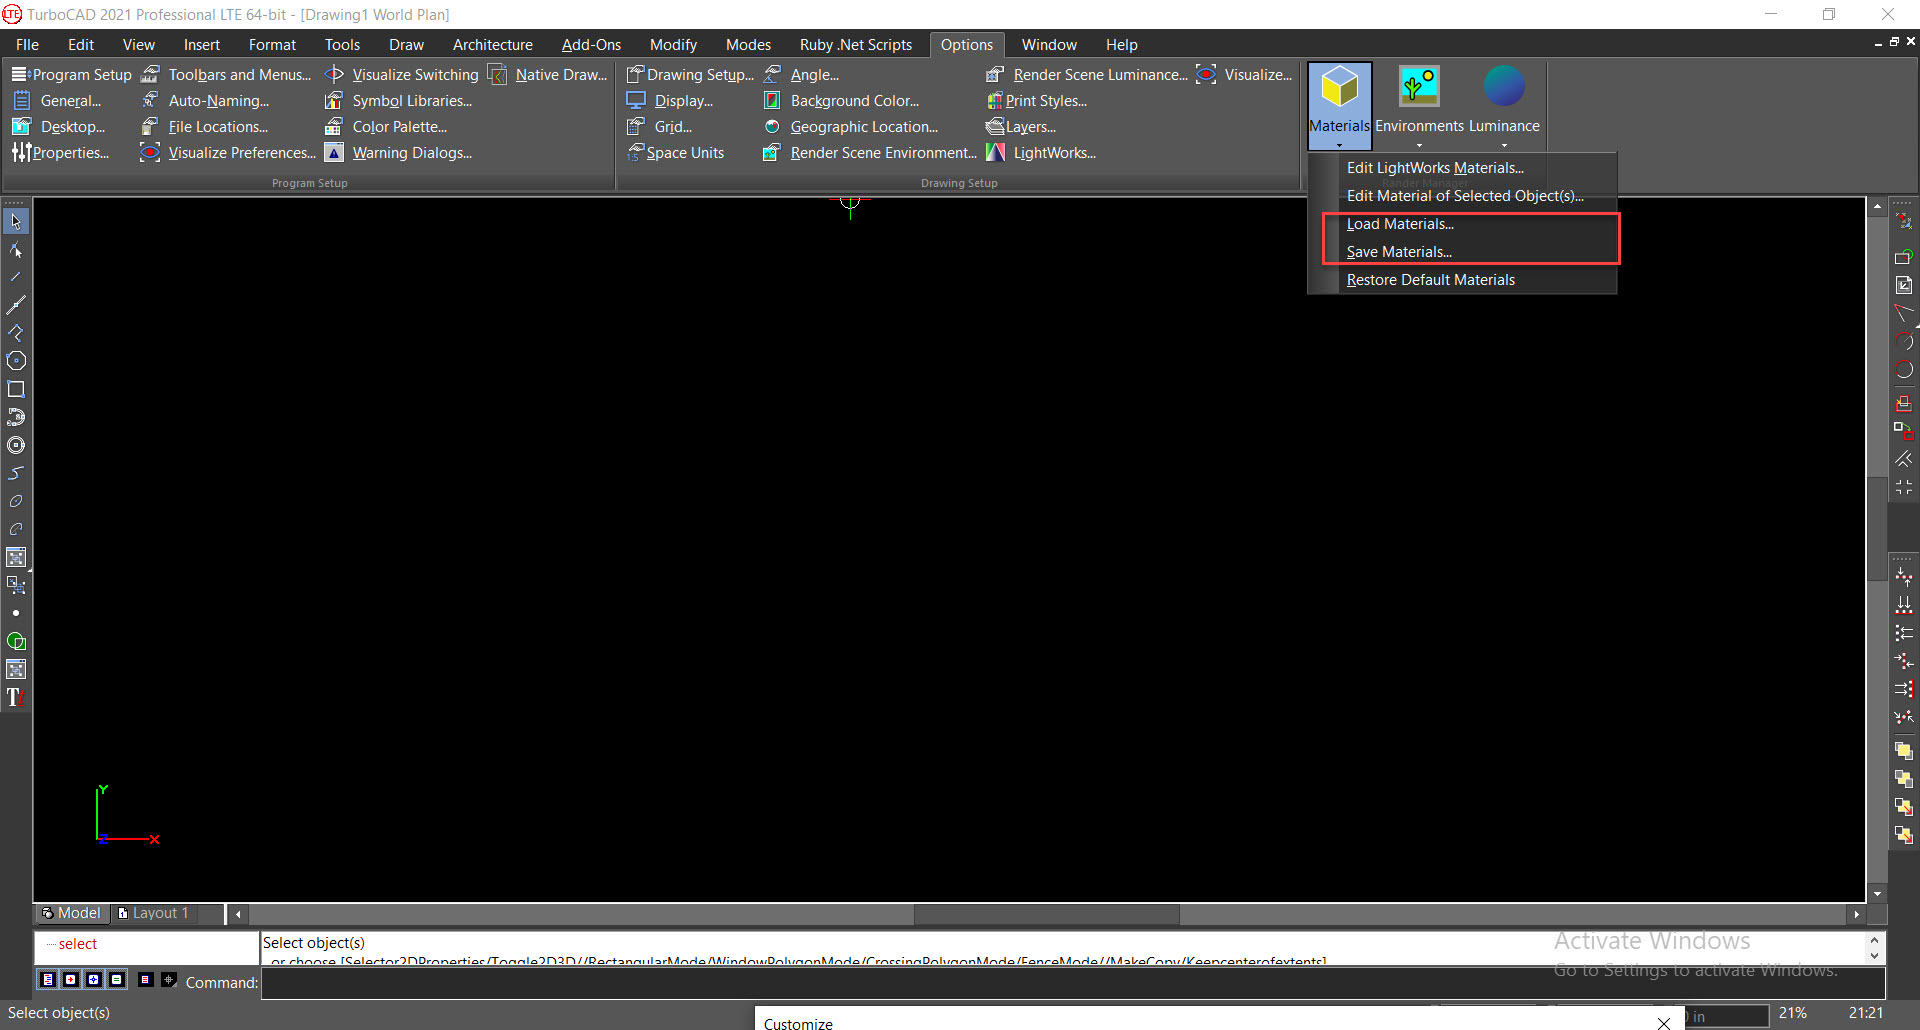Pick the single Line tool

16,277
